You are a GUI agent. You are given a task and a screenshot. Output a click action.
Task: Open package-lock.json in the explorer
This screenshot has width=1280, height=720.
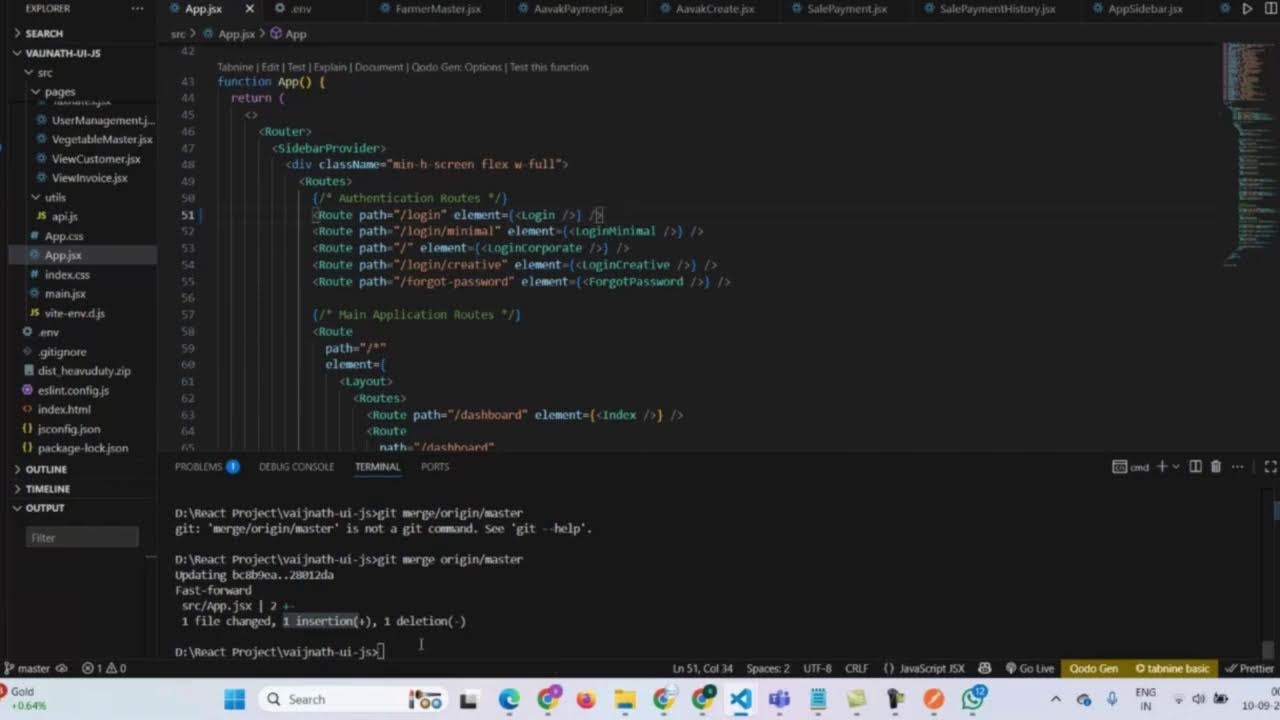(82, 448)
